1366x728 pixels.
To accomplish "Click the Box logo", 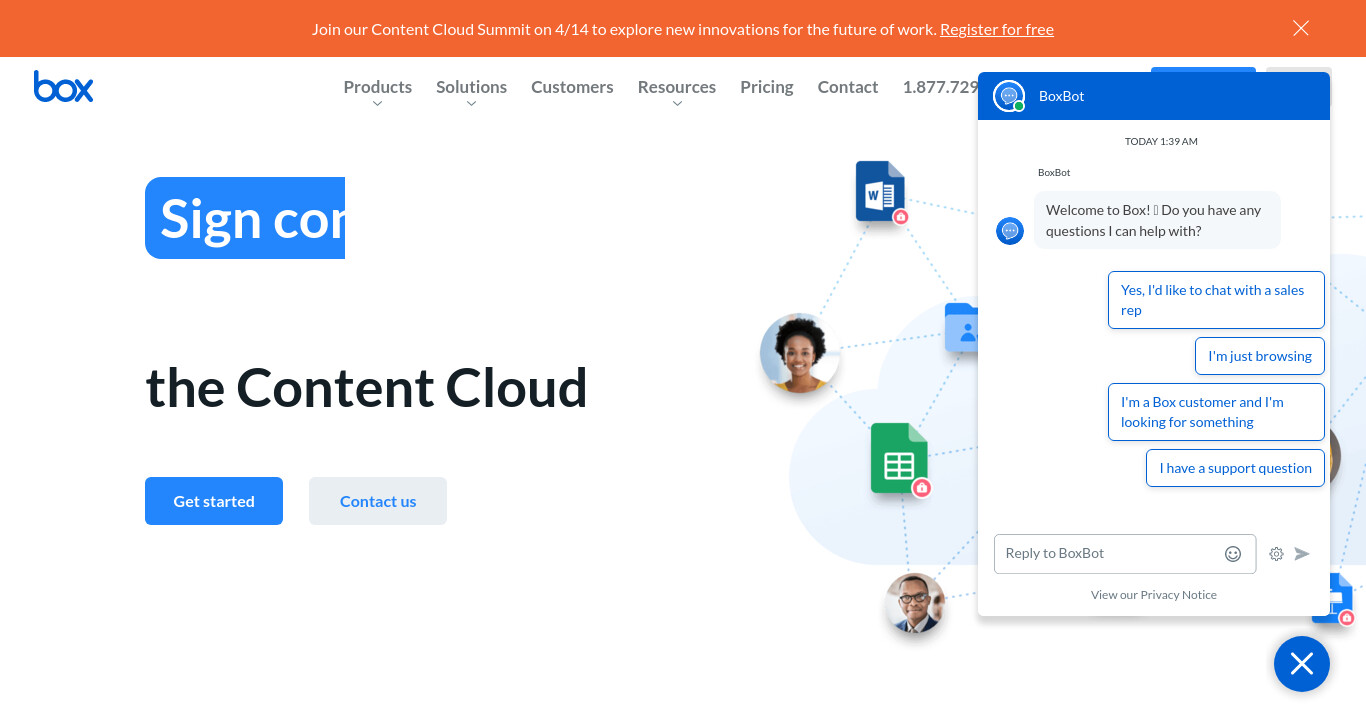I will point(63,87).
